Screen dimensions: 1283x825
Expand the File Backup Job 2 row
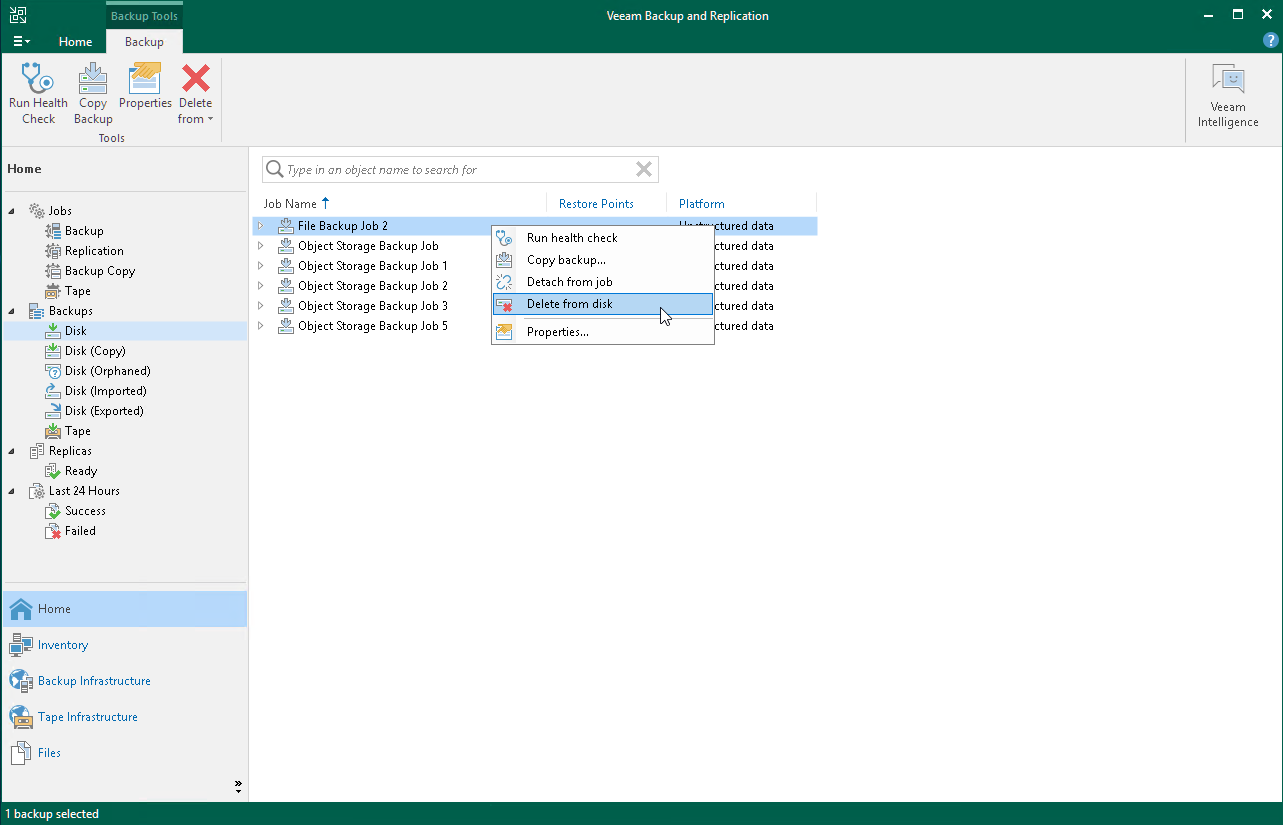pyautogui.click(x=261, y=225)
